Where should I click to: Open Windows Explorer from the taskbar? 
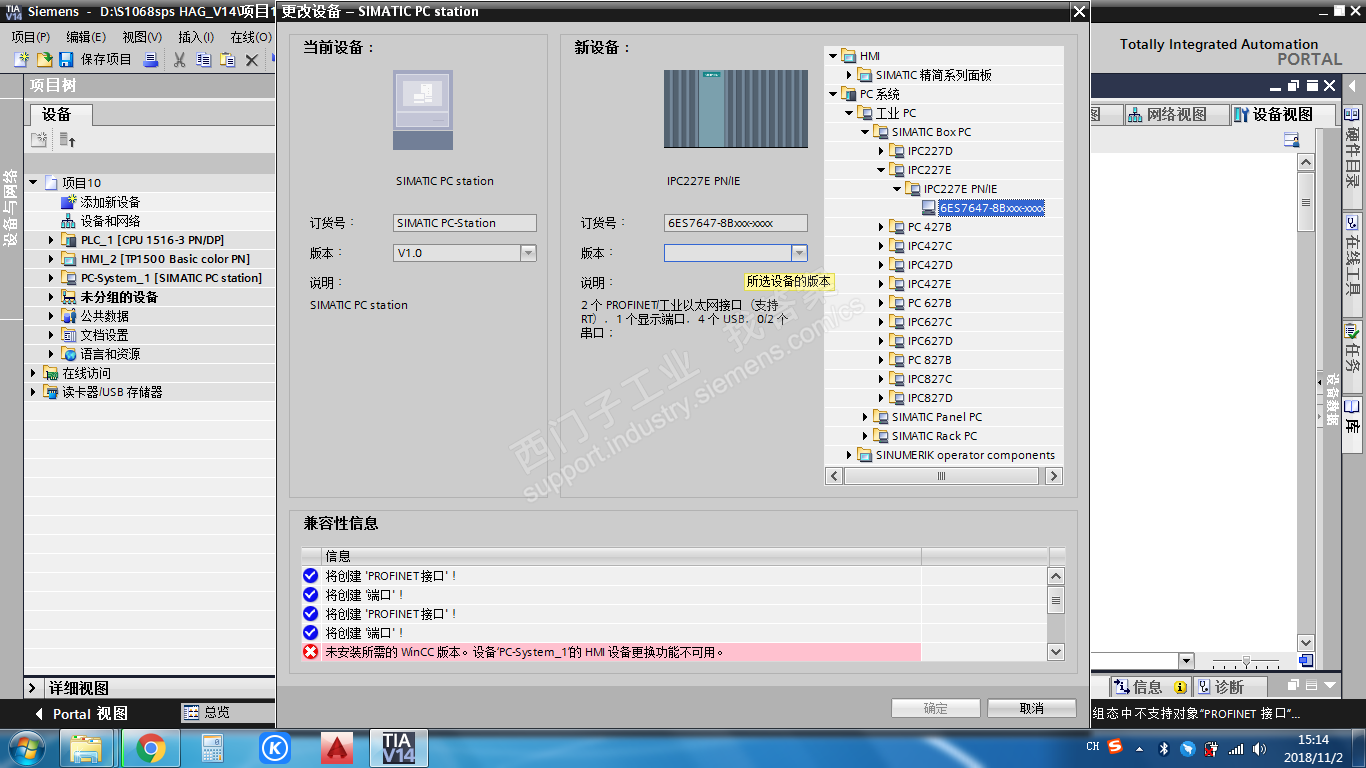[x=87, y=748]
